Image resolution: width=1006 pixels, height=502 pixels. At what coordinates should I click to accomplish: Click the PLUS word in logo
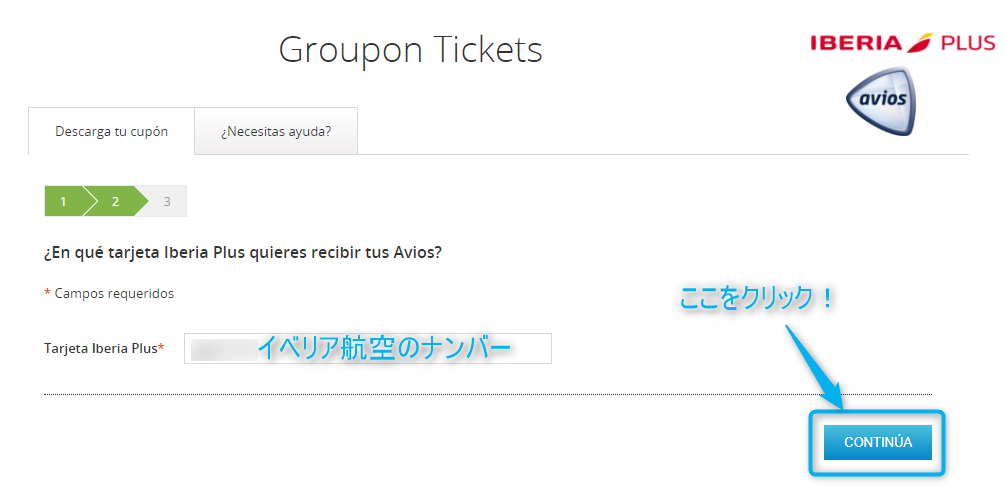[x=967, y=43]
